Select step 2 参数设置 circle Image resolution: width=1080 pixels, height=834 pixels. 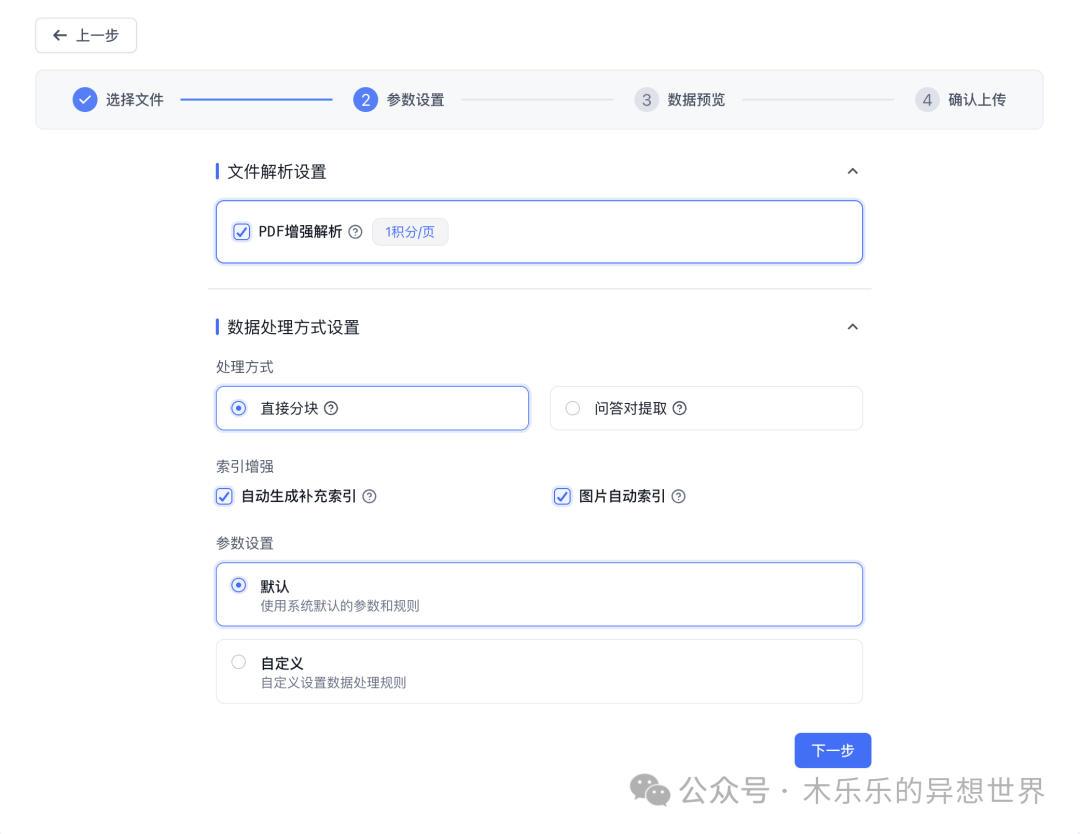coord(366,100)
